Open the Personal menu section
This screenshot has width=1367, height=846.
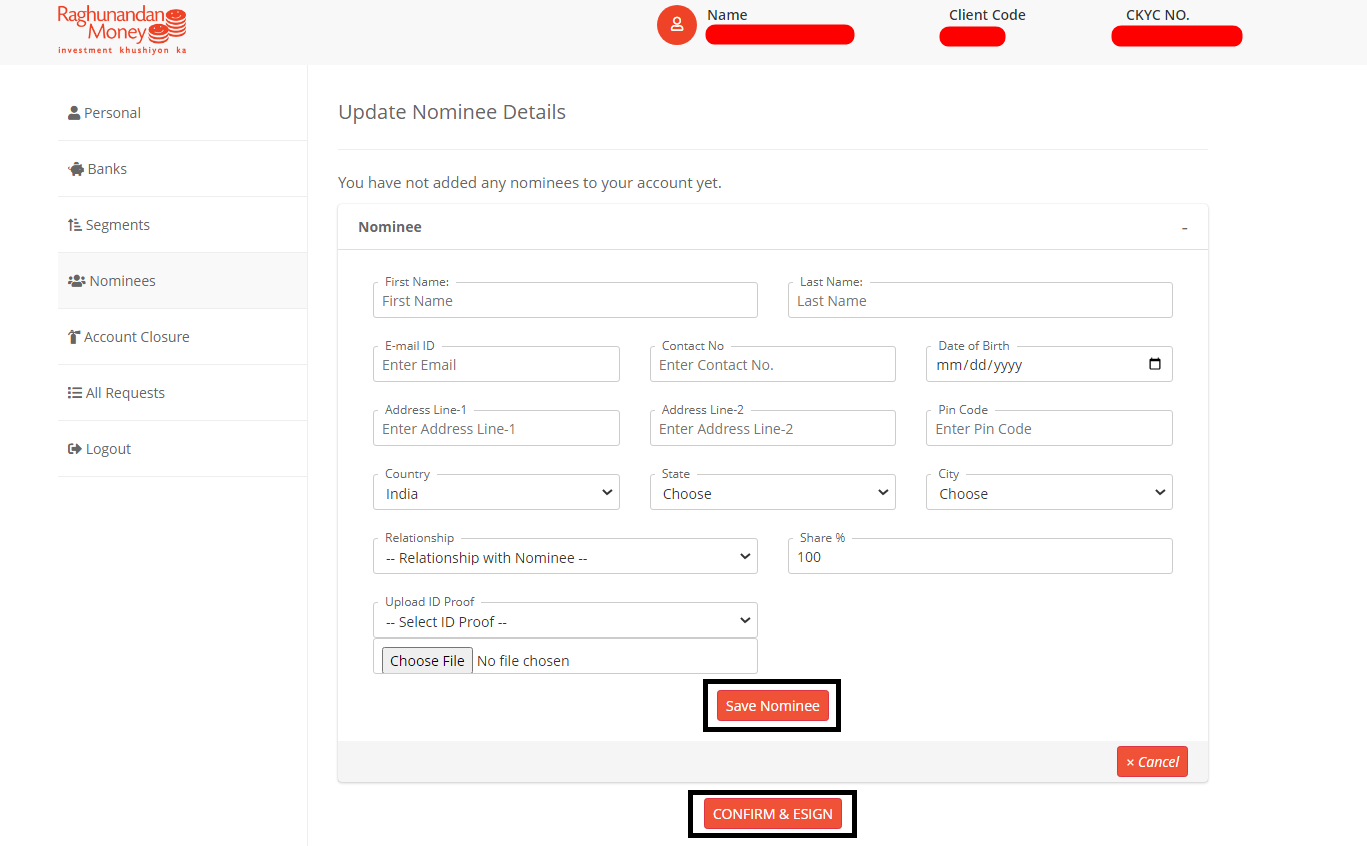(x=182, y=113)
